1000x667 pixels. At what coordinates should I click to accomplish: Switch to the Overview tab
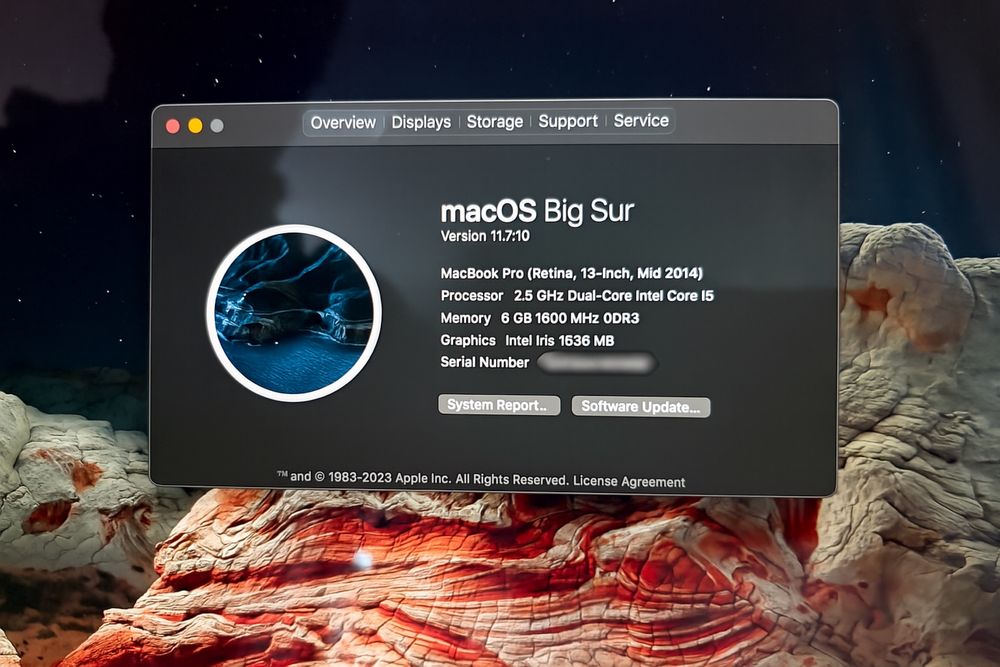(343, 122)
